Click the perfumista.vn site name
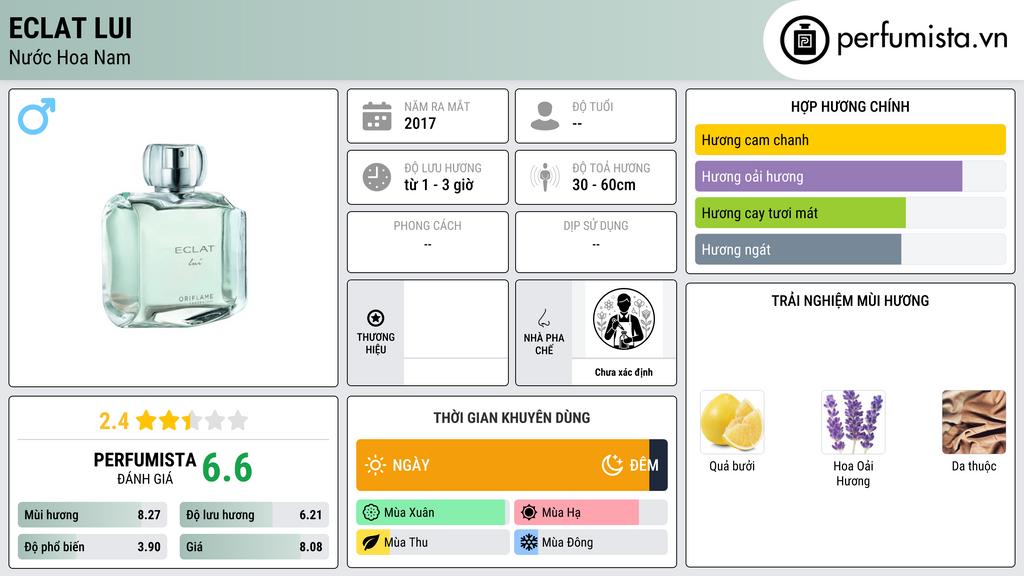Viewport: 1024px width, 576px height. (922, 39)
